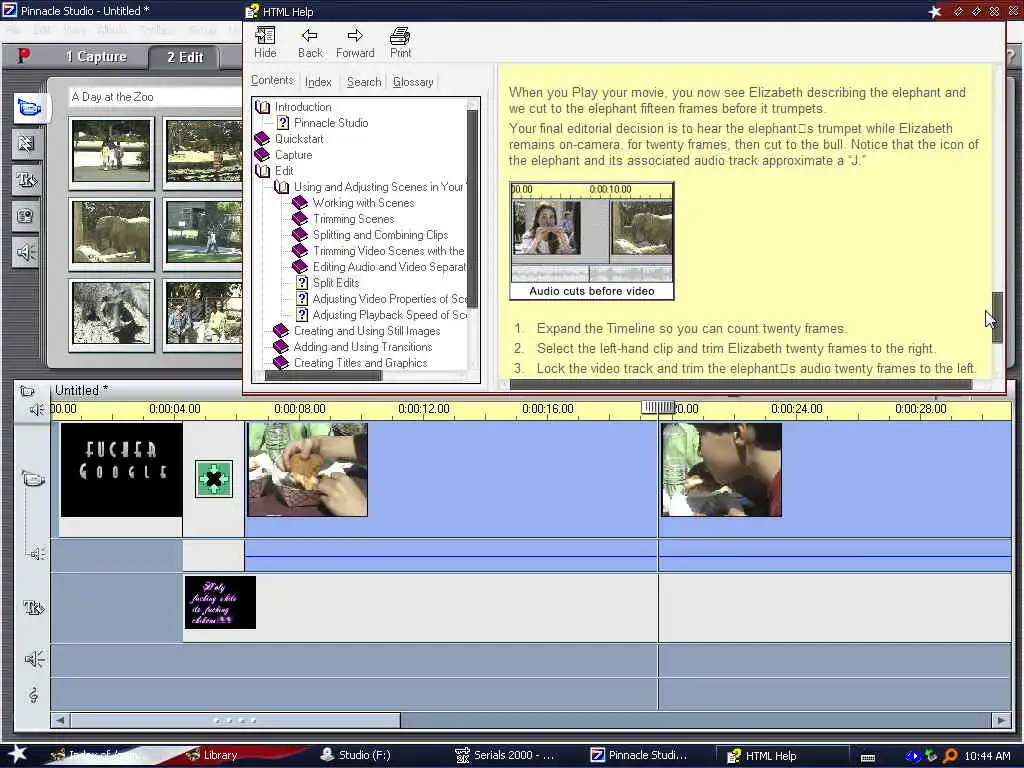Switch to Pinnacle Studio taskbar button
Image resolution: width=1024 pixels, height=768 pixels.
[639, 755]
